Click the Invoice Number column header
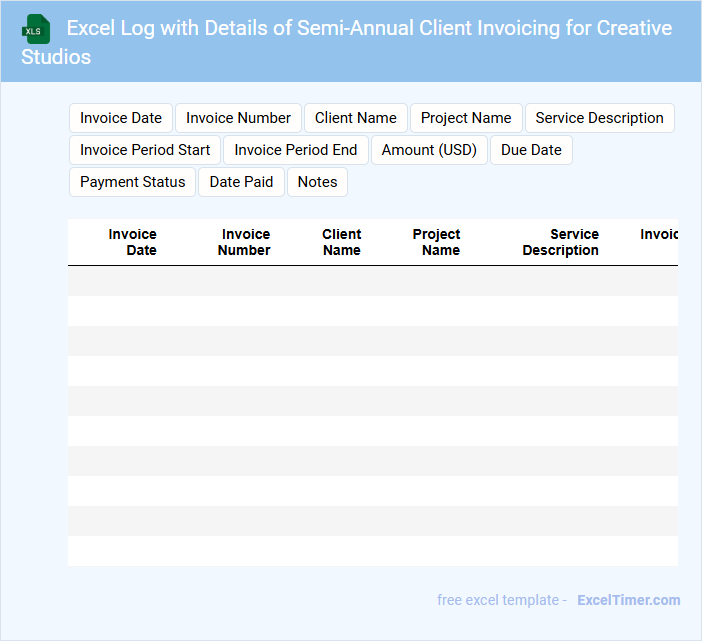The image size is (702, 641). [x=245, y=242]
